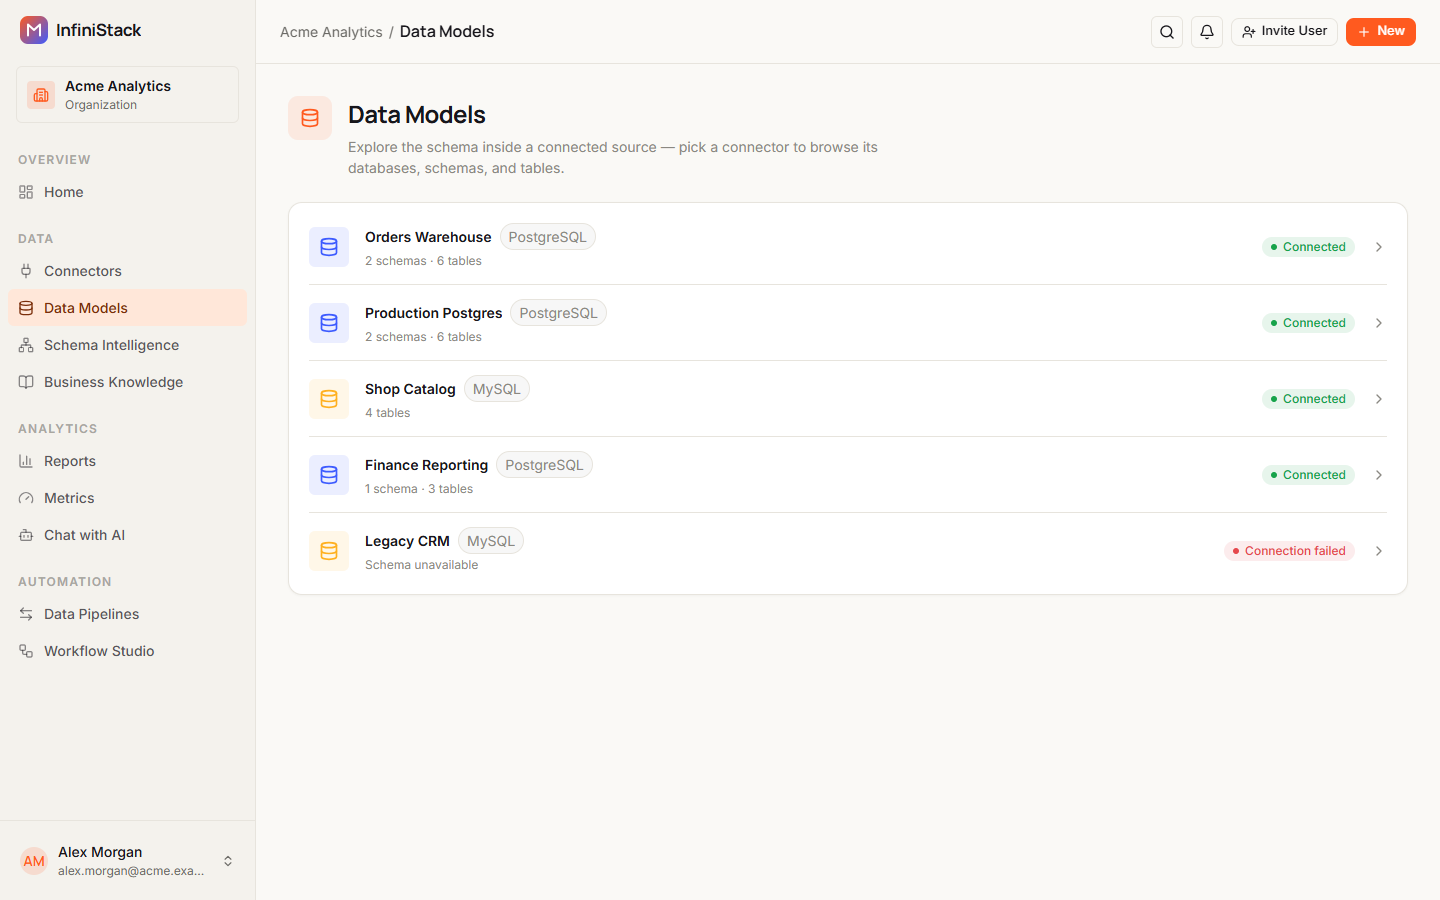1440x900 pixels.
Task: Click the Business Knowledge book icon
Action: [26, 382]
